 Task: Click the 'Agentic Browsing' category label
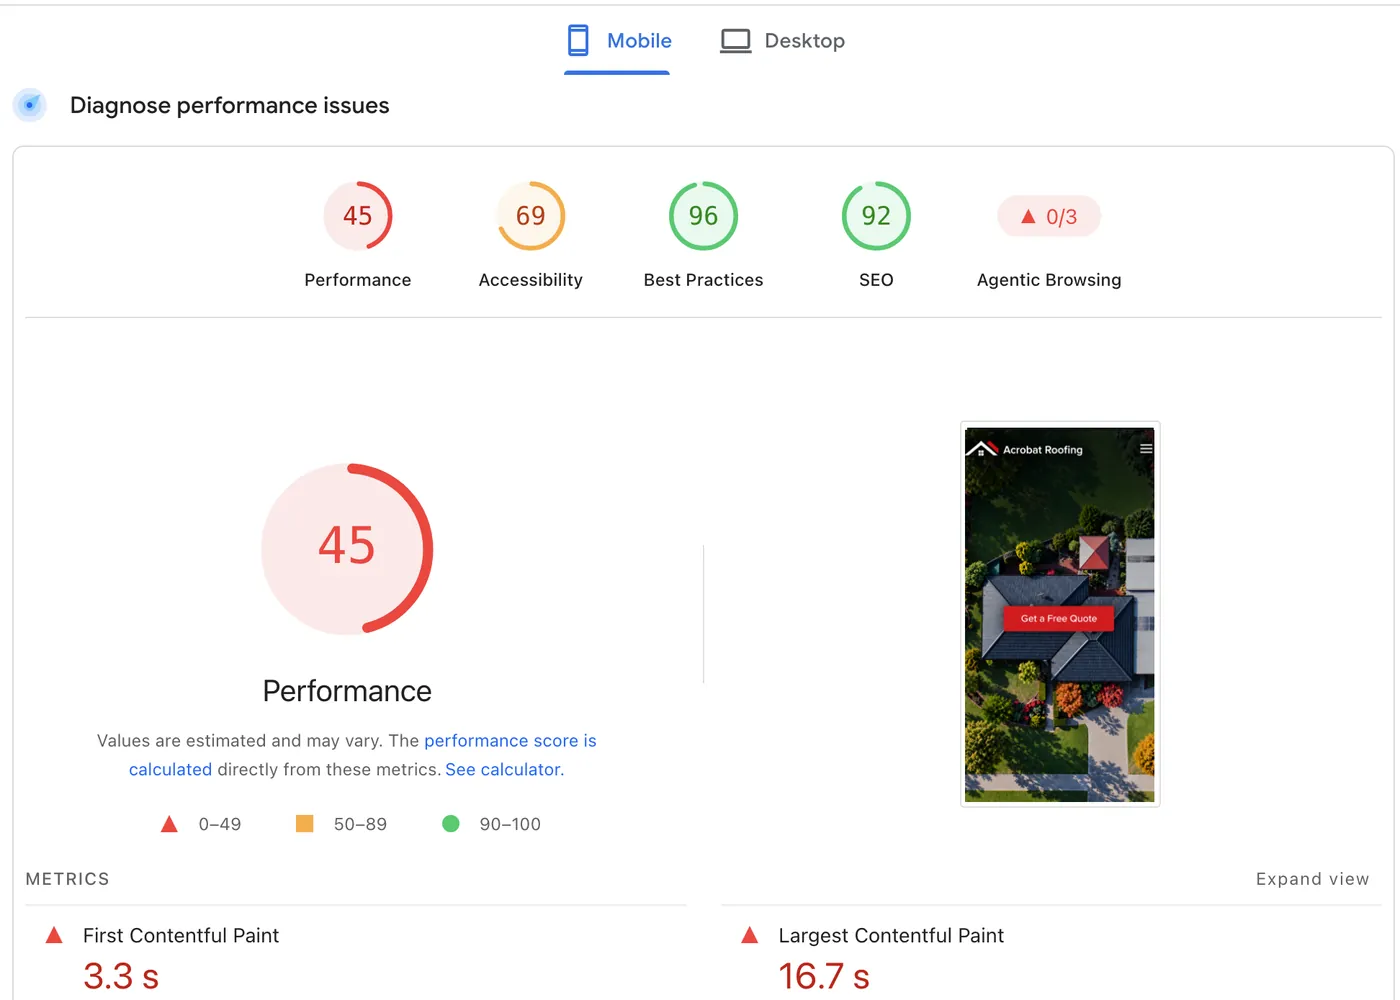pos(1049,280)
